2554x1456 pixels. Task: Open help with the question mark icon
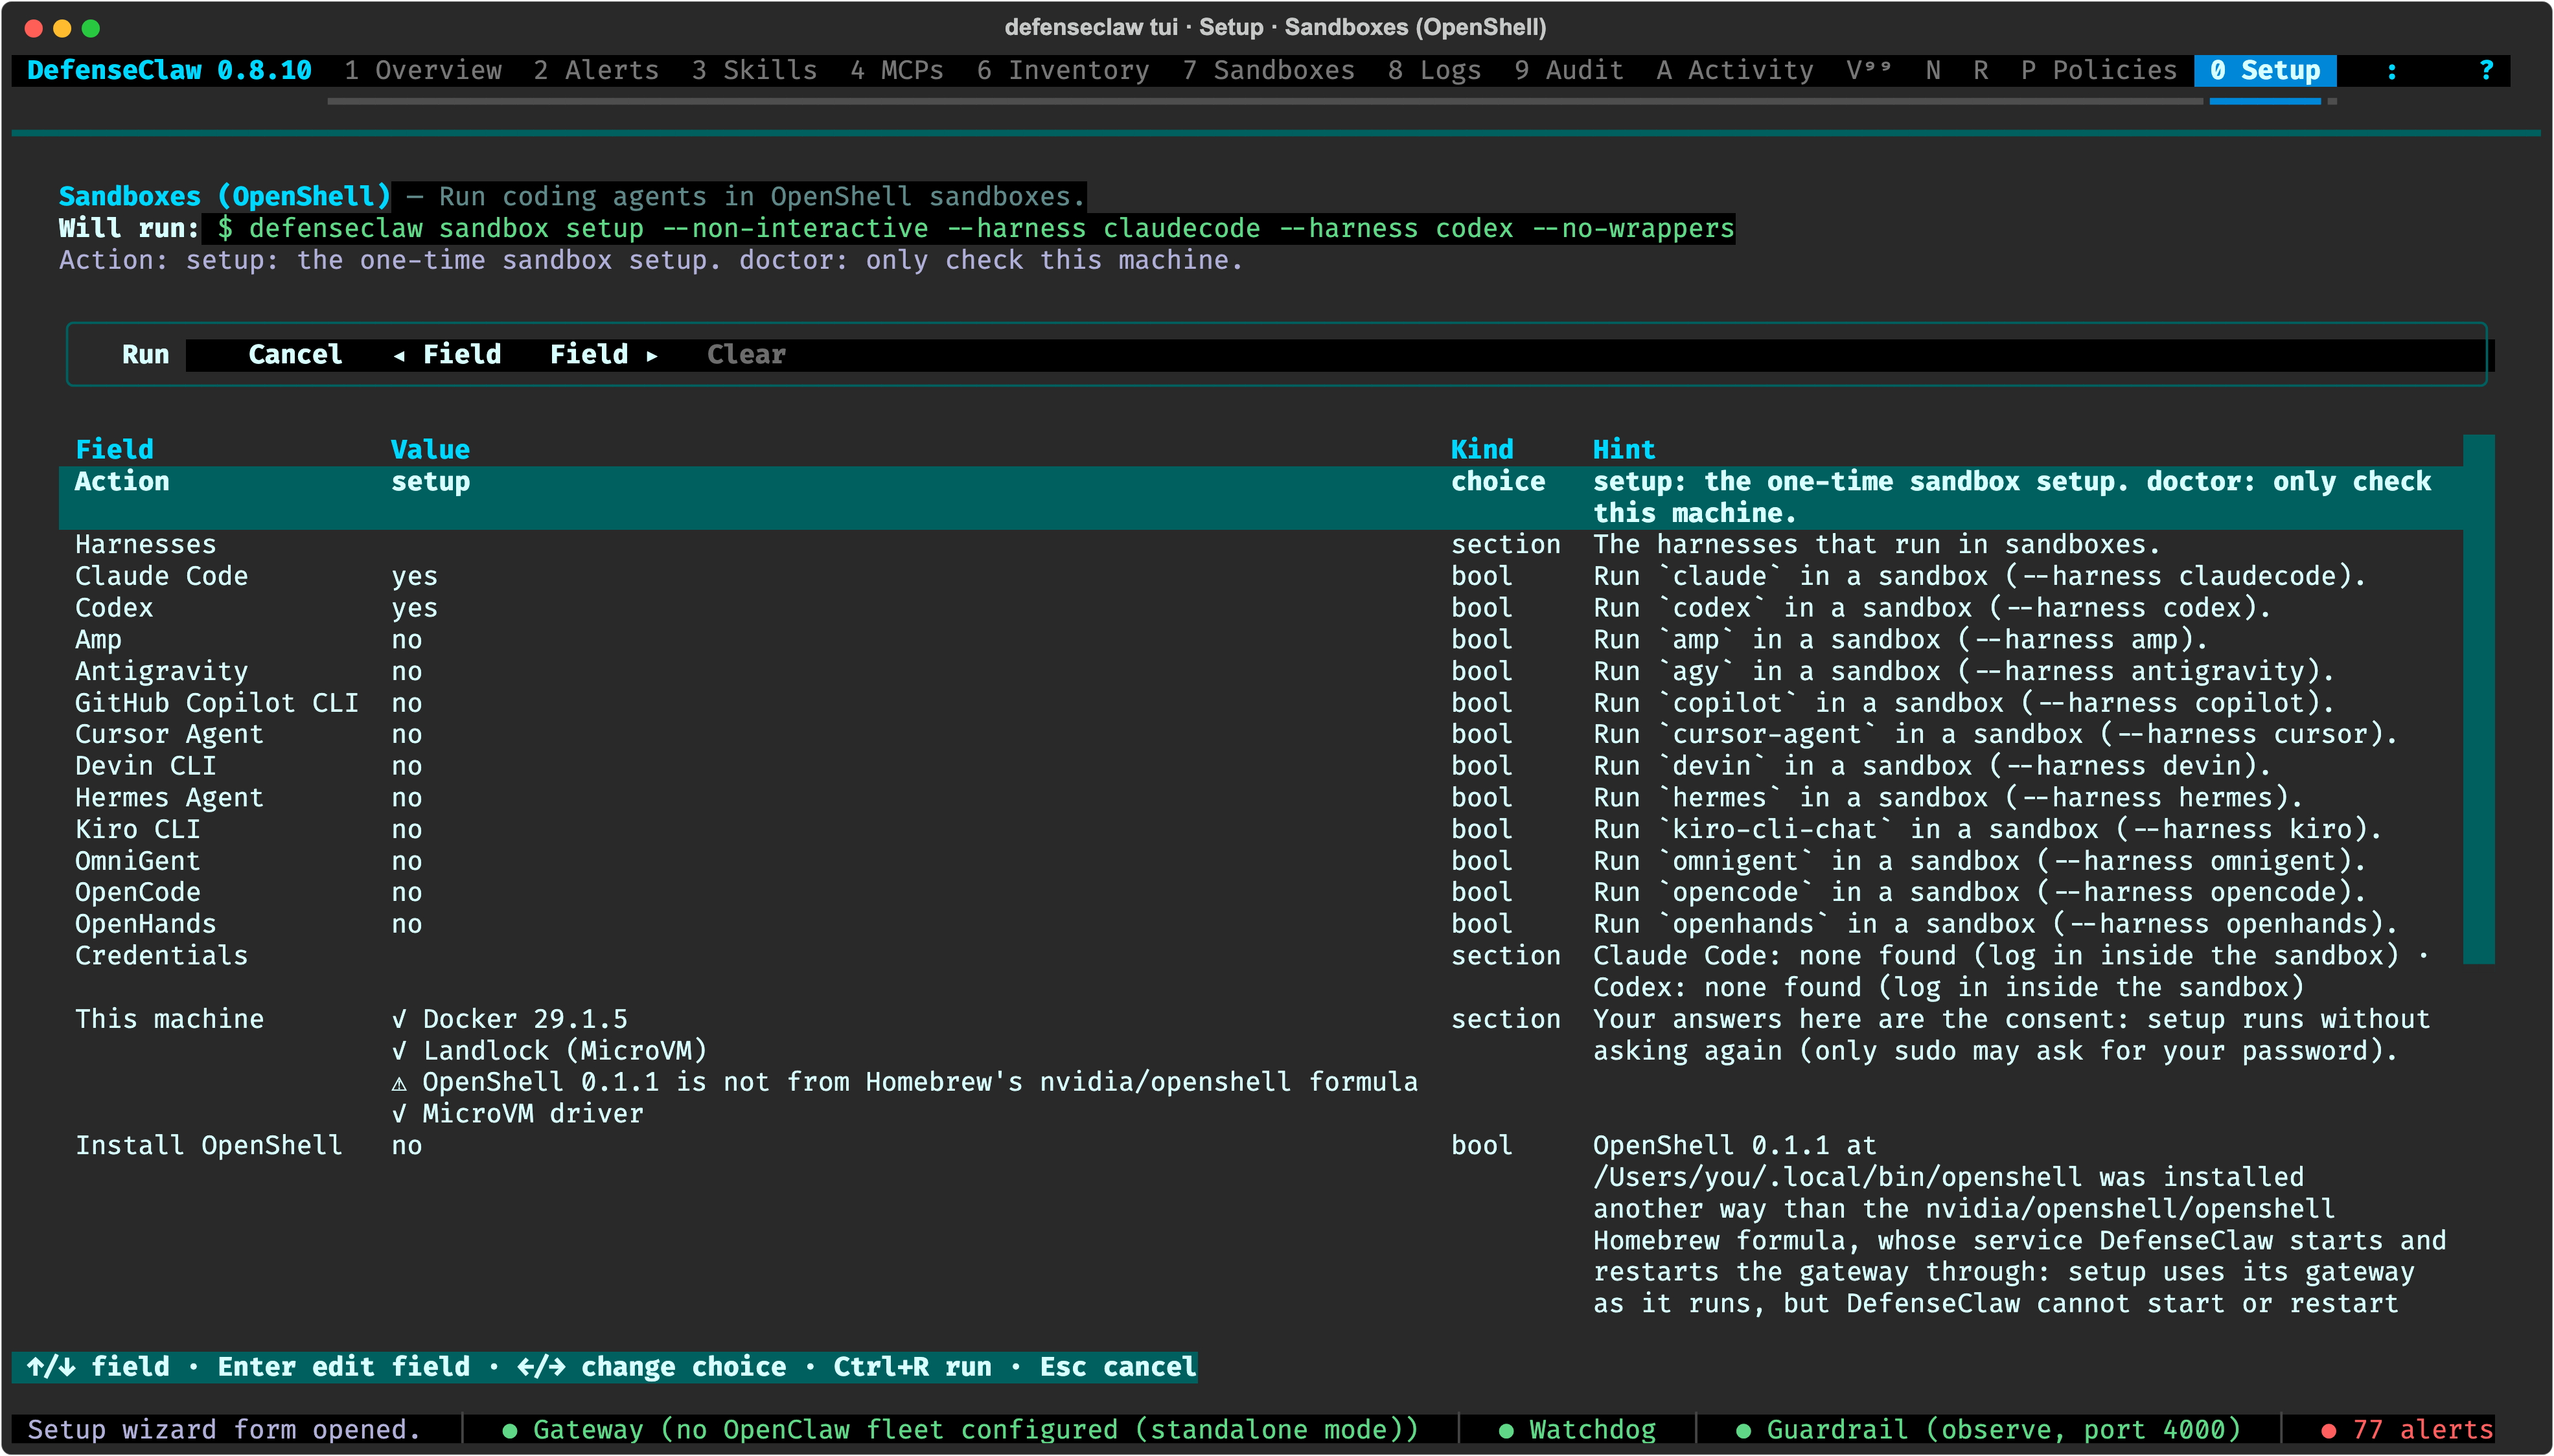coord(2486,70)
